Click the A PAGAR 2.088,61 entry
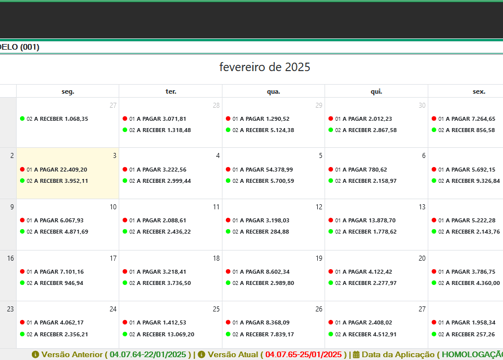 [x=154, y=220]
